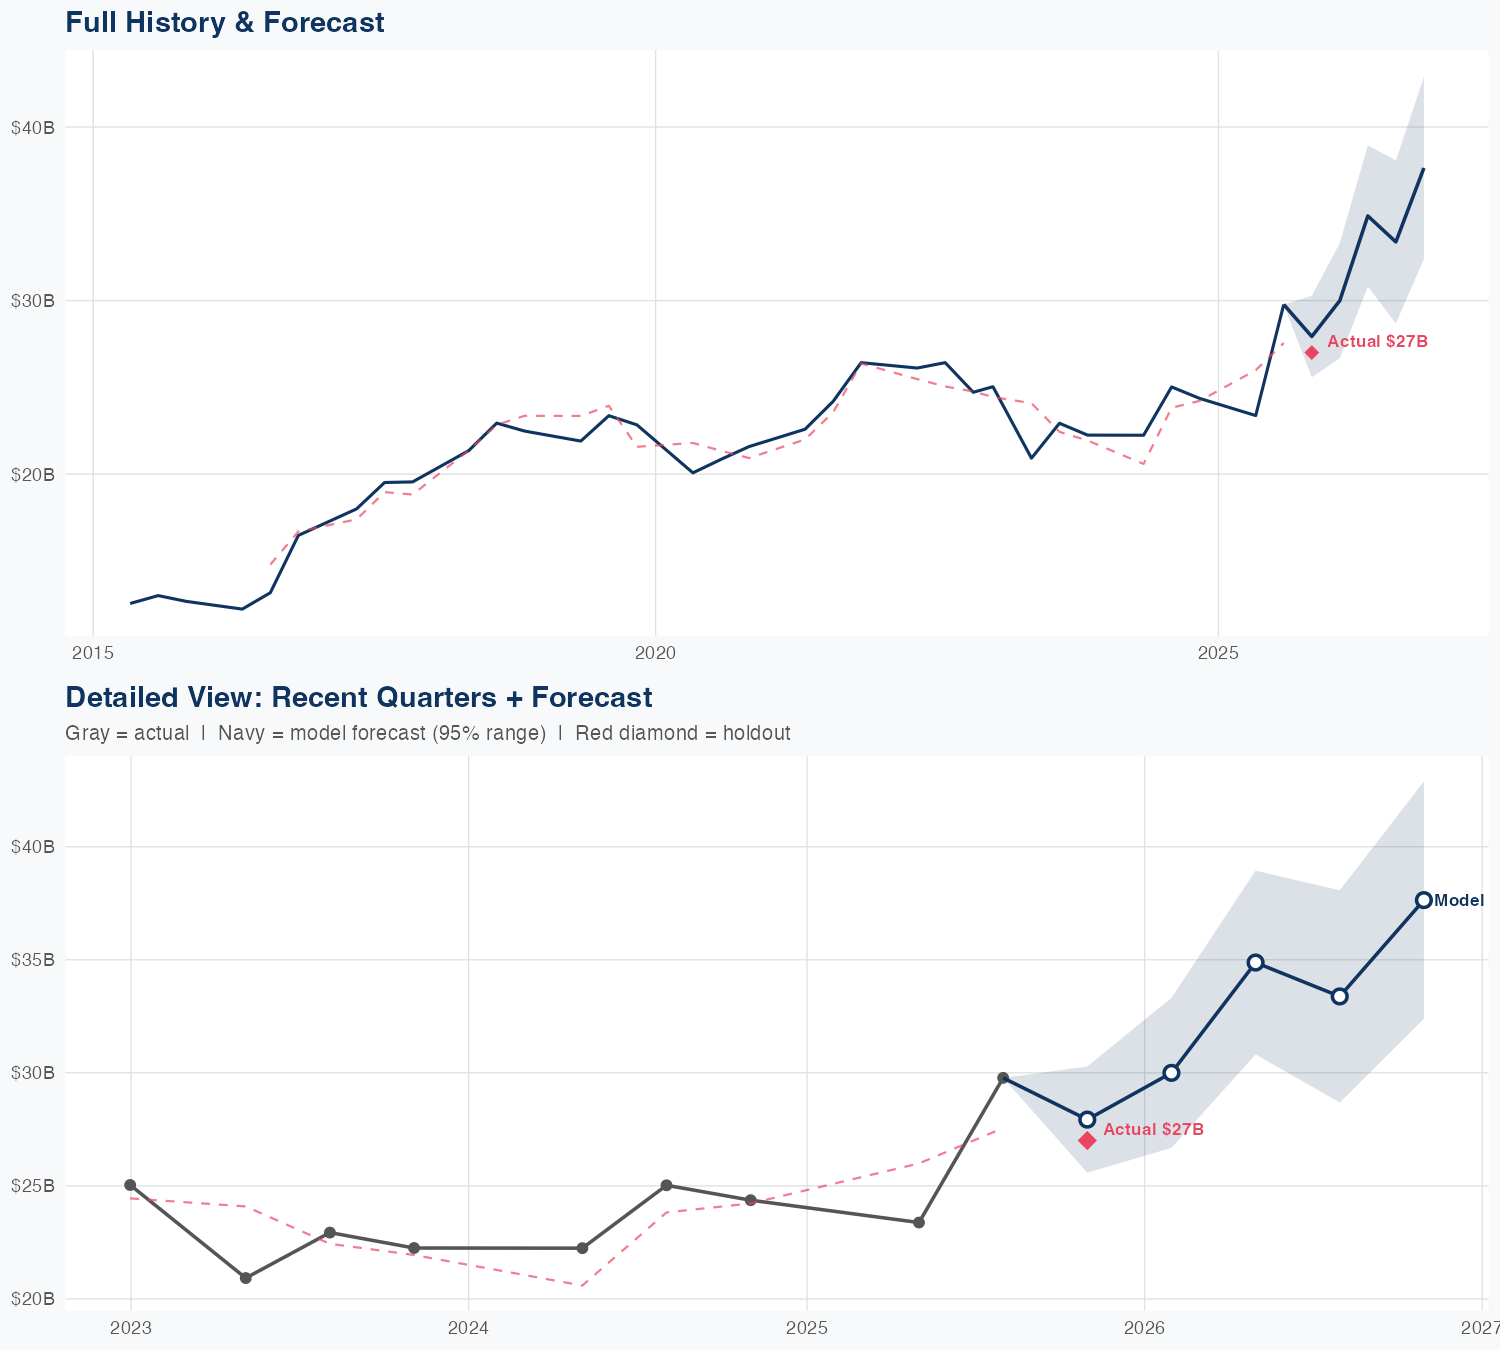Click the 2027 x-axis label
The height and width of the screenshot is (1350, 1500).
(x=1482, y=1328)
